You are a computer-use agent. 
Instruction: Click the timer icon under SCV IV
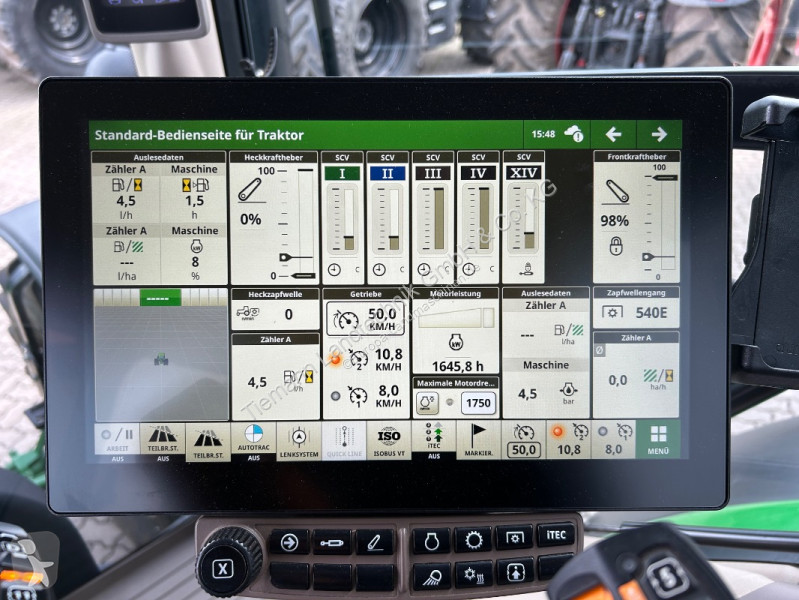[x=469, y=269]
